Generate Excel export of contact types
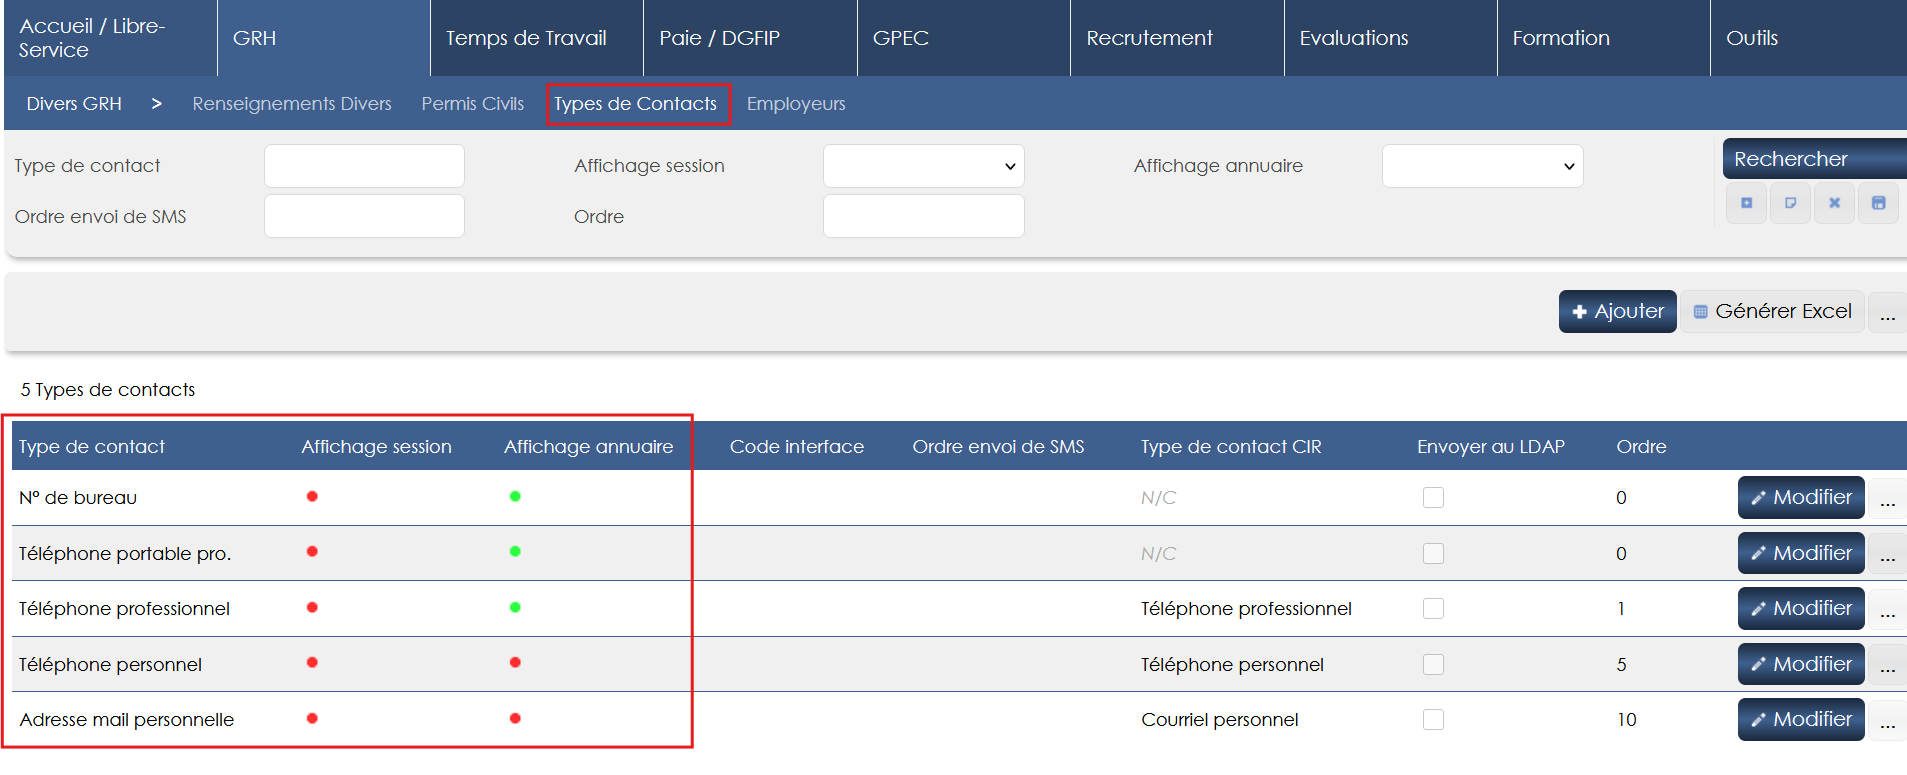1907x775 pixels. tap(1772, 312)
